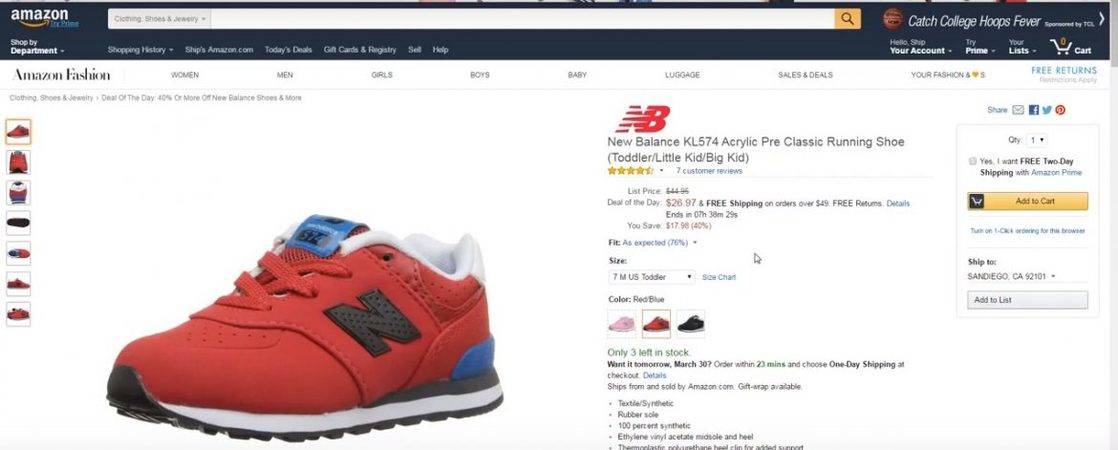Open the 7 customer reviews link

pyautogui.click(x=709, y=171)
